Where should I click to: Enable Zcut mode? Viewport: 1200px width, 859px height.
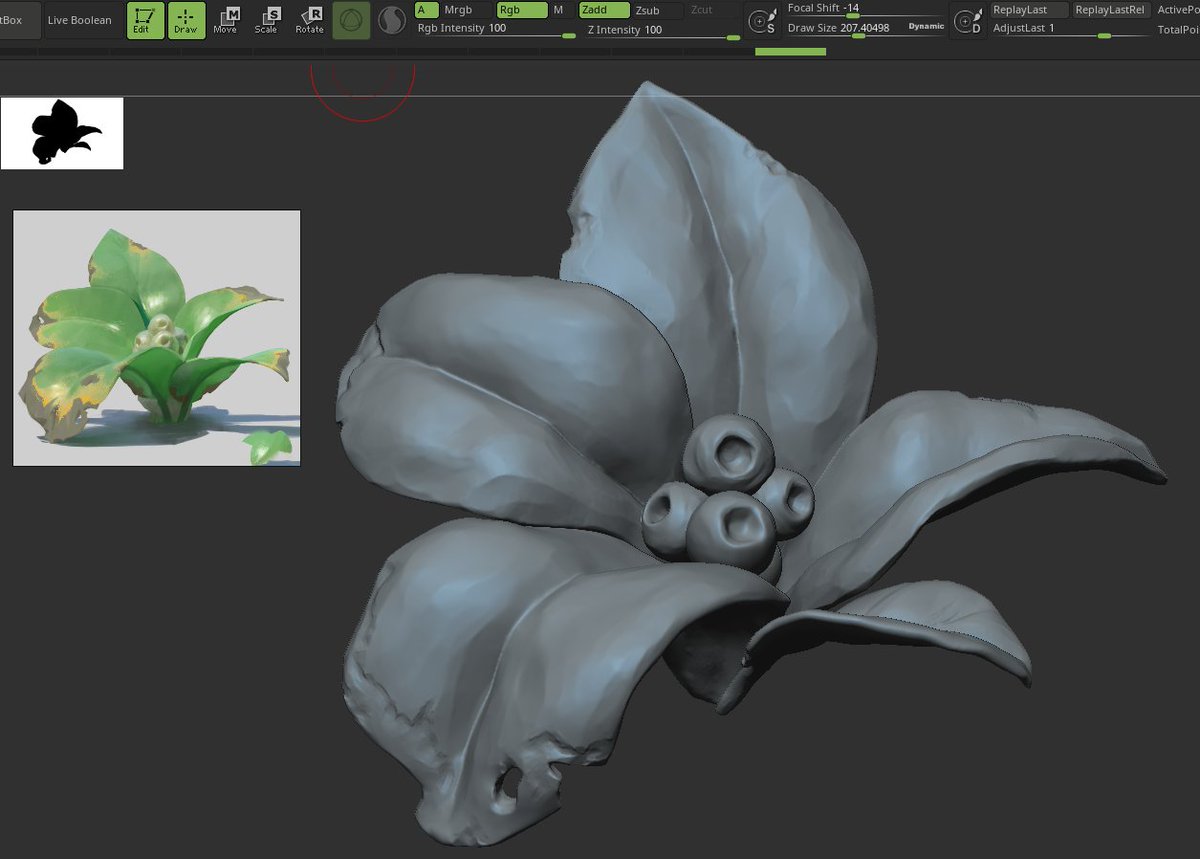[x=713, y=10]
